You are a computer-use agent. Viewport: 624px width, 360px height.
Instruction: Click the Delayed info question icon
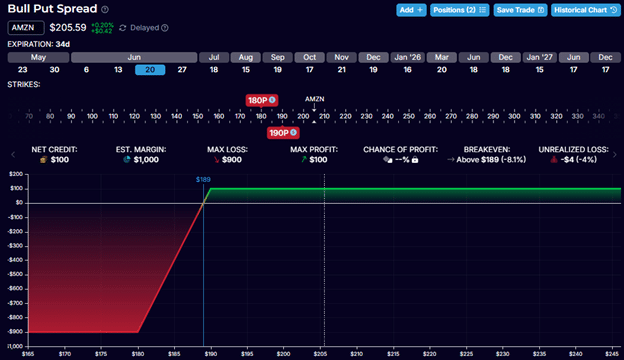[165, 28]
